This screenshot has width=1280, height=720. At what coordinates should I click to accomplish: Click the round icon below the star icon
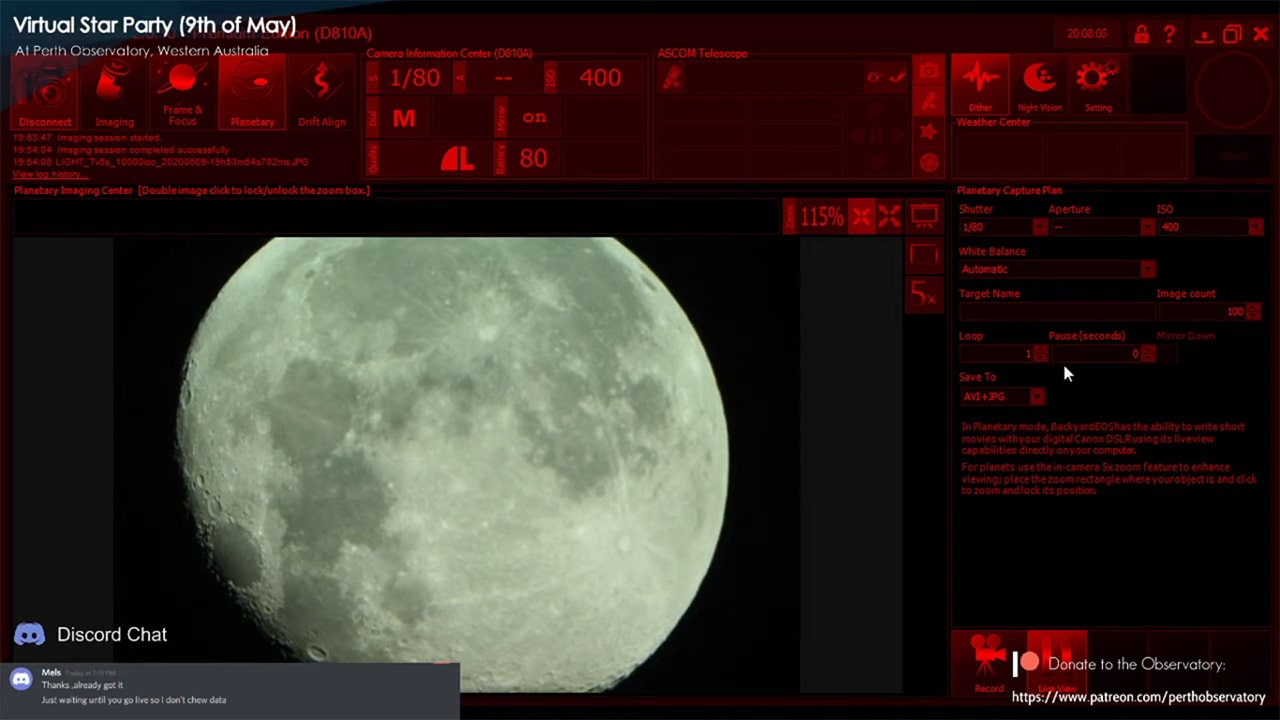pos(929,163)
